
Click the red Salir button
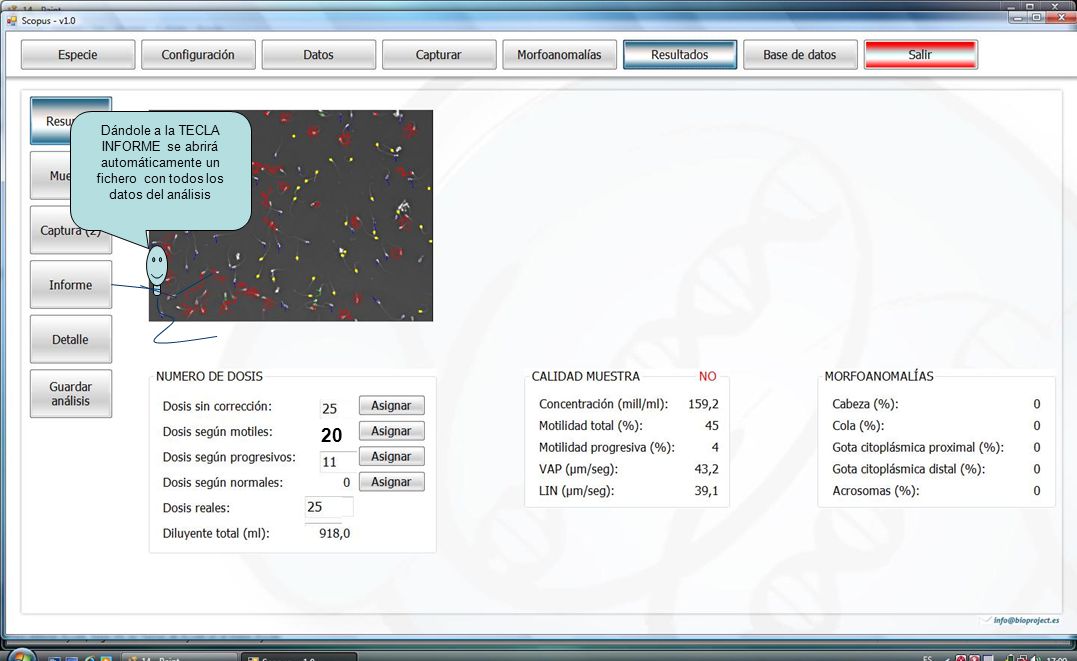pyautogui.click(x=920, y=55)
